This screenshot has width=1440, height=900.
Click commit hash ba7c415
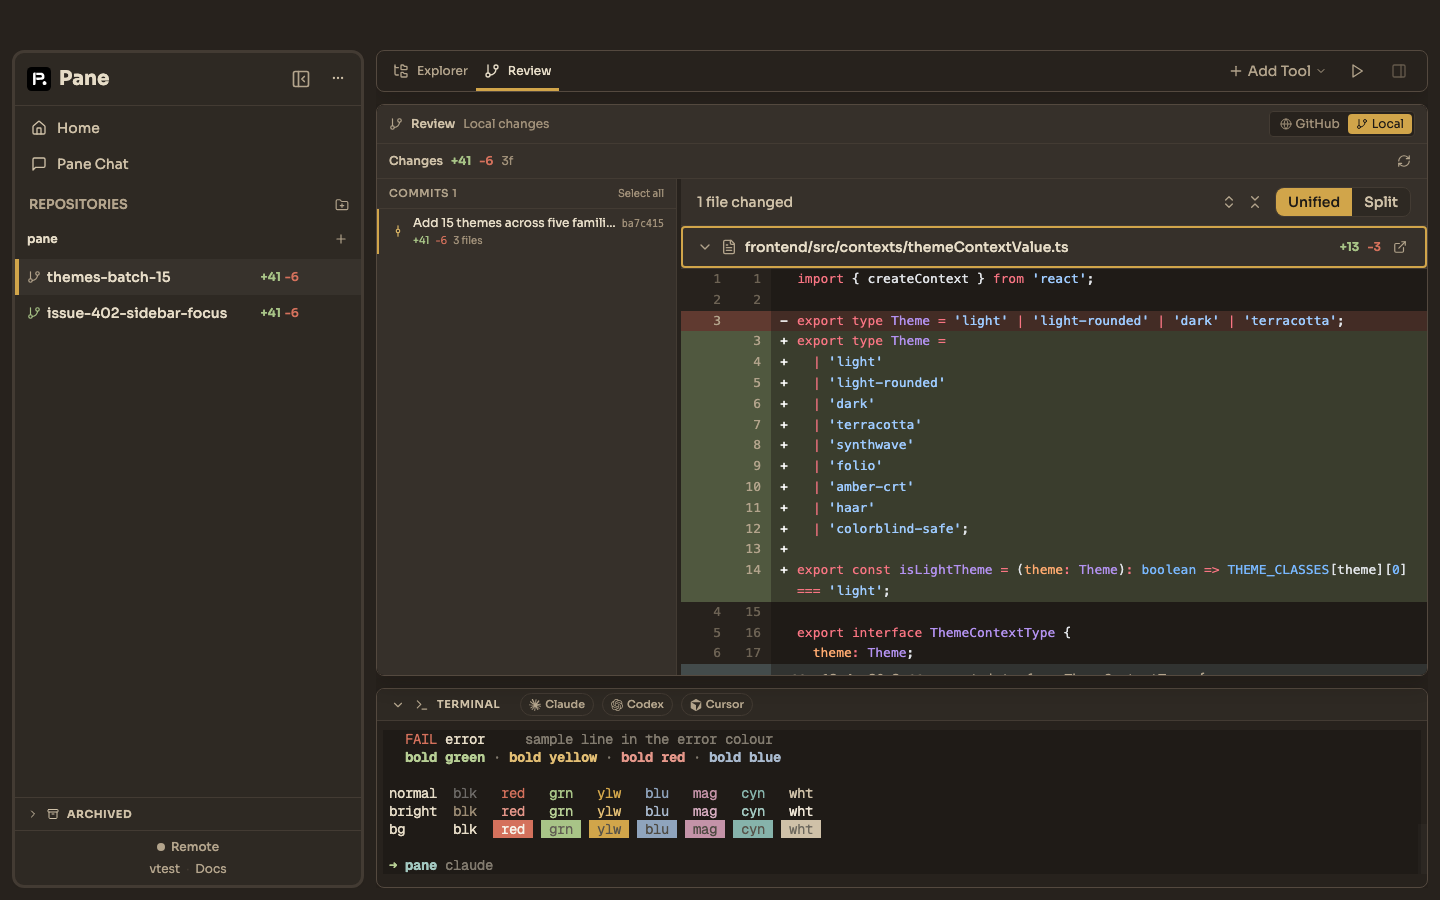(x=643, y=224)
